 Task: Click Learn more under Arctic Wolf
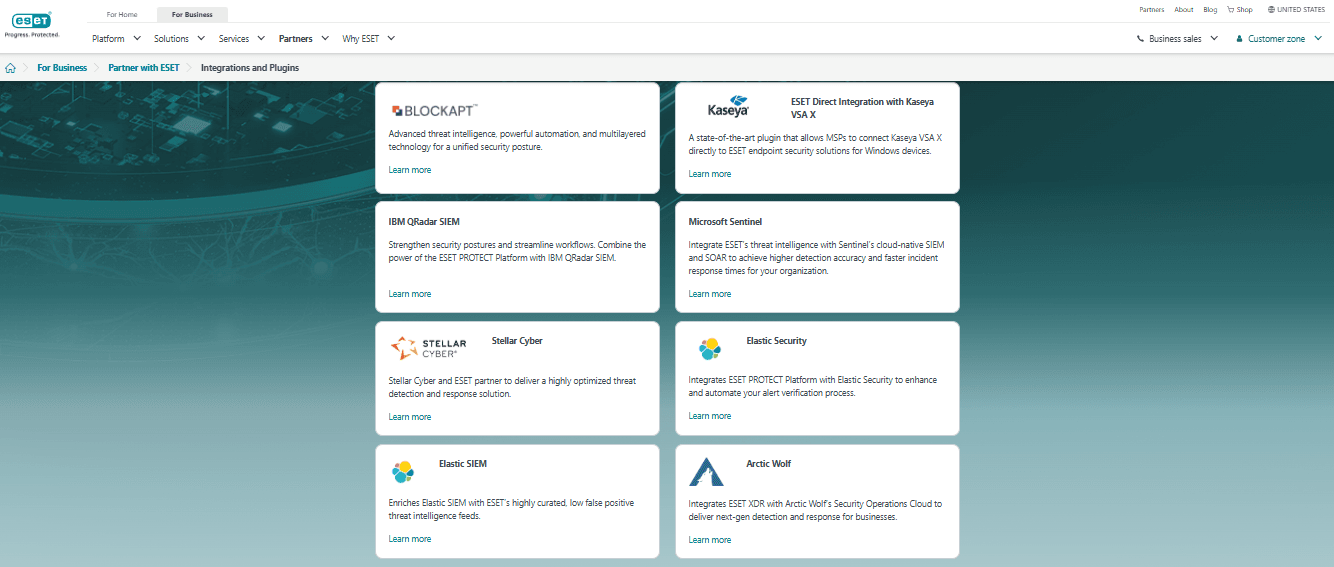pos(710,540)
